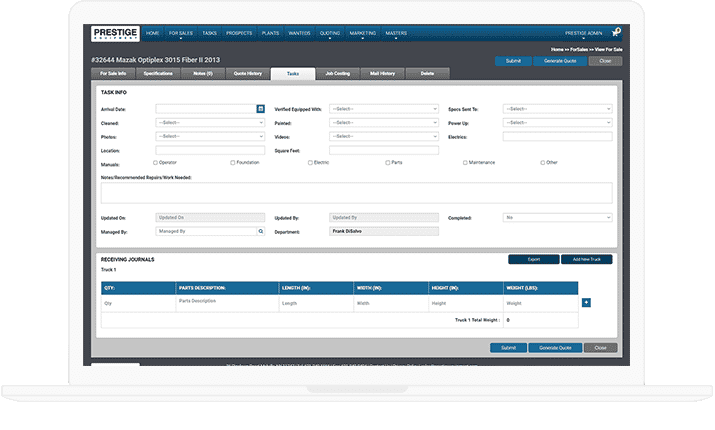Click the Add New Truck button
Image resolution: width=715 pixels, height=430 pixels.
pos(586,259)
